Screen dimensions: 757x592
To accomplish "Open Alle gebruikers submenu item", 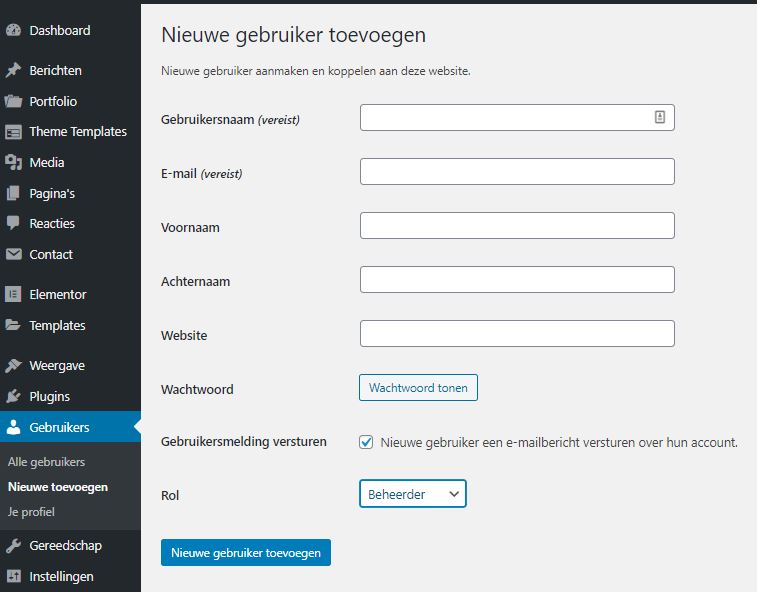I will (46, 462).
